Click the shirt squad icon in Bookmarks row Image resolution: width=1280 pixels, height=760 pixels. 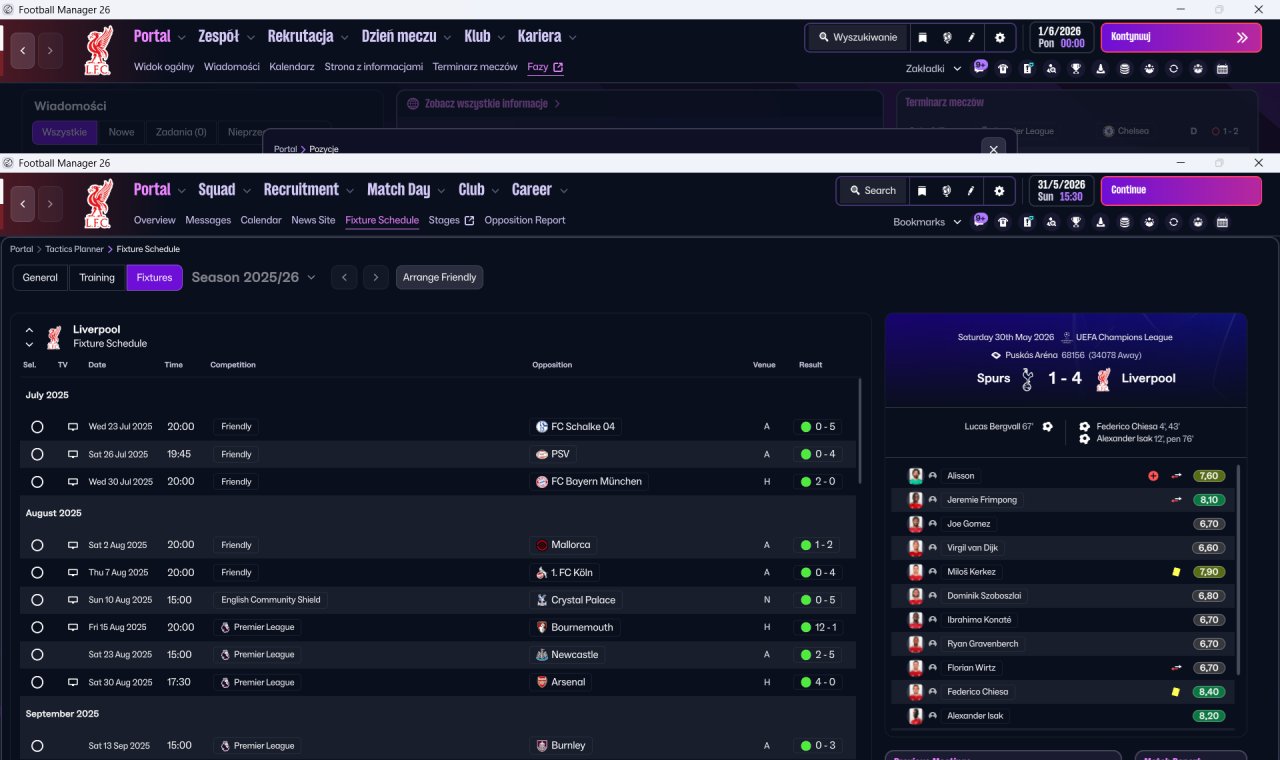click(x=1003, y=222)
